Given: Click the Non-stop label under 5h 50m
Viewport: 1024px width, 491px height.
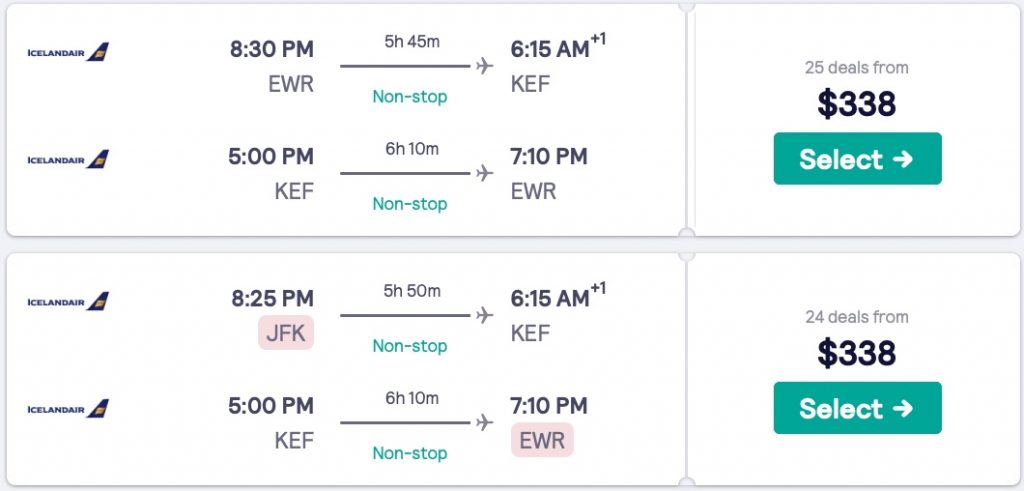Looking at the screenshot, I should click(x=410, y=346).
